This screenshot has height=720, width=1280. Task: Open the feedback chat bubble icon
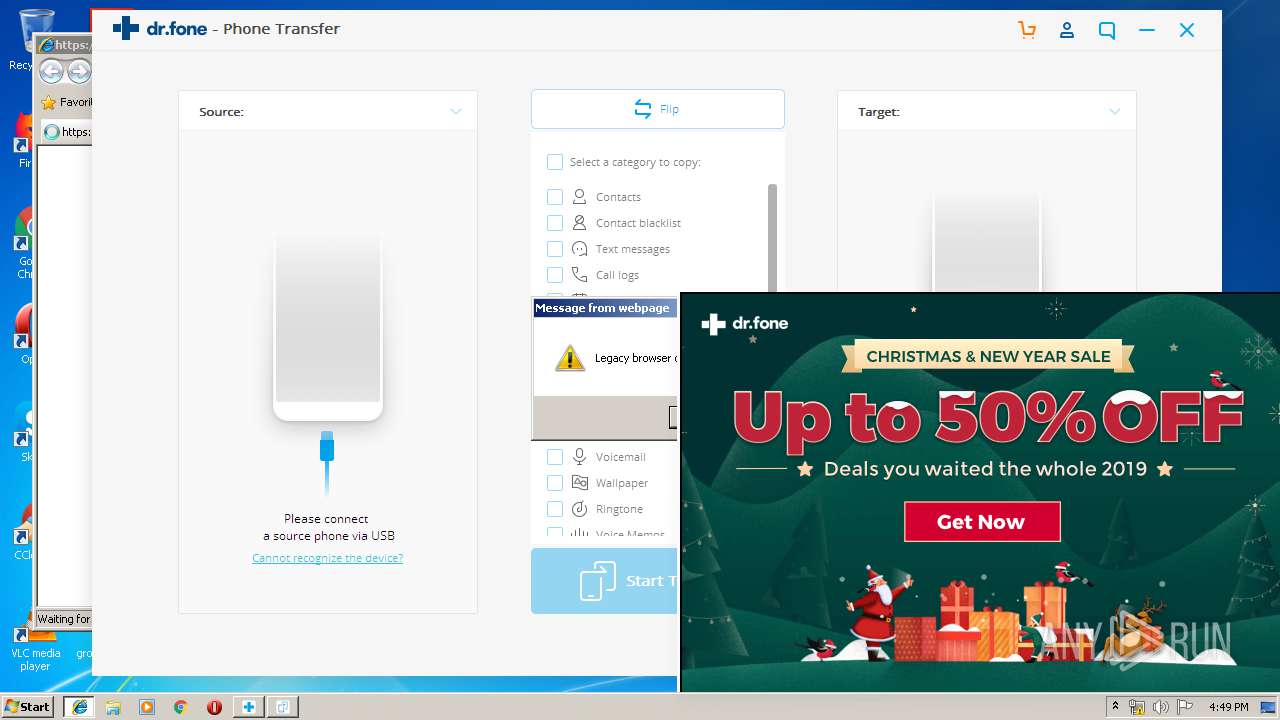[x=1107, y=30]
